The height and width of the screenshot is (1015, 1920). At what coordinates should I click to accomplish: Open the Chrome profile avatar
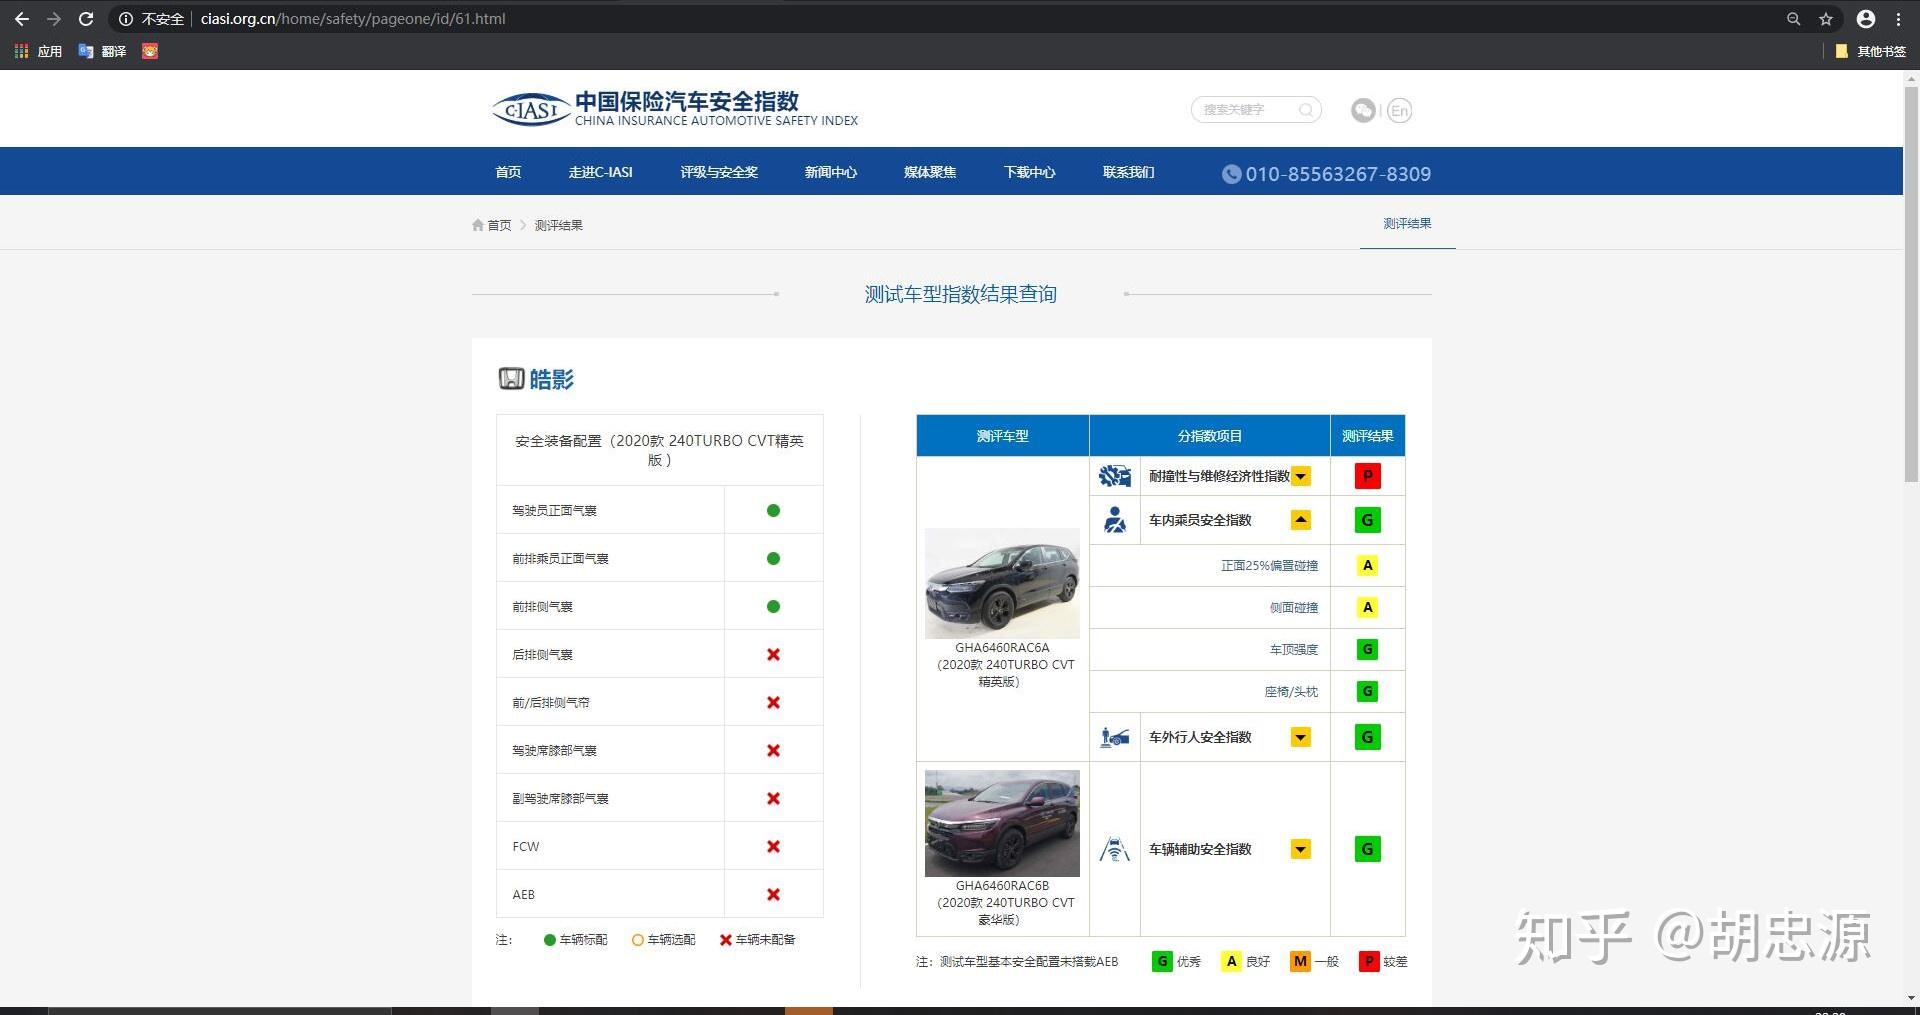pyautogui.click(x=1866, y=19)
